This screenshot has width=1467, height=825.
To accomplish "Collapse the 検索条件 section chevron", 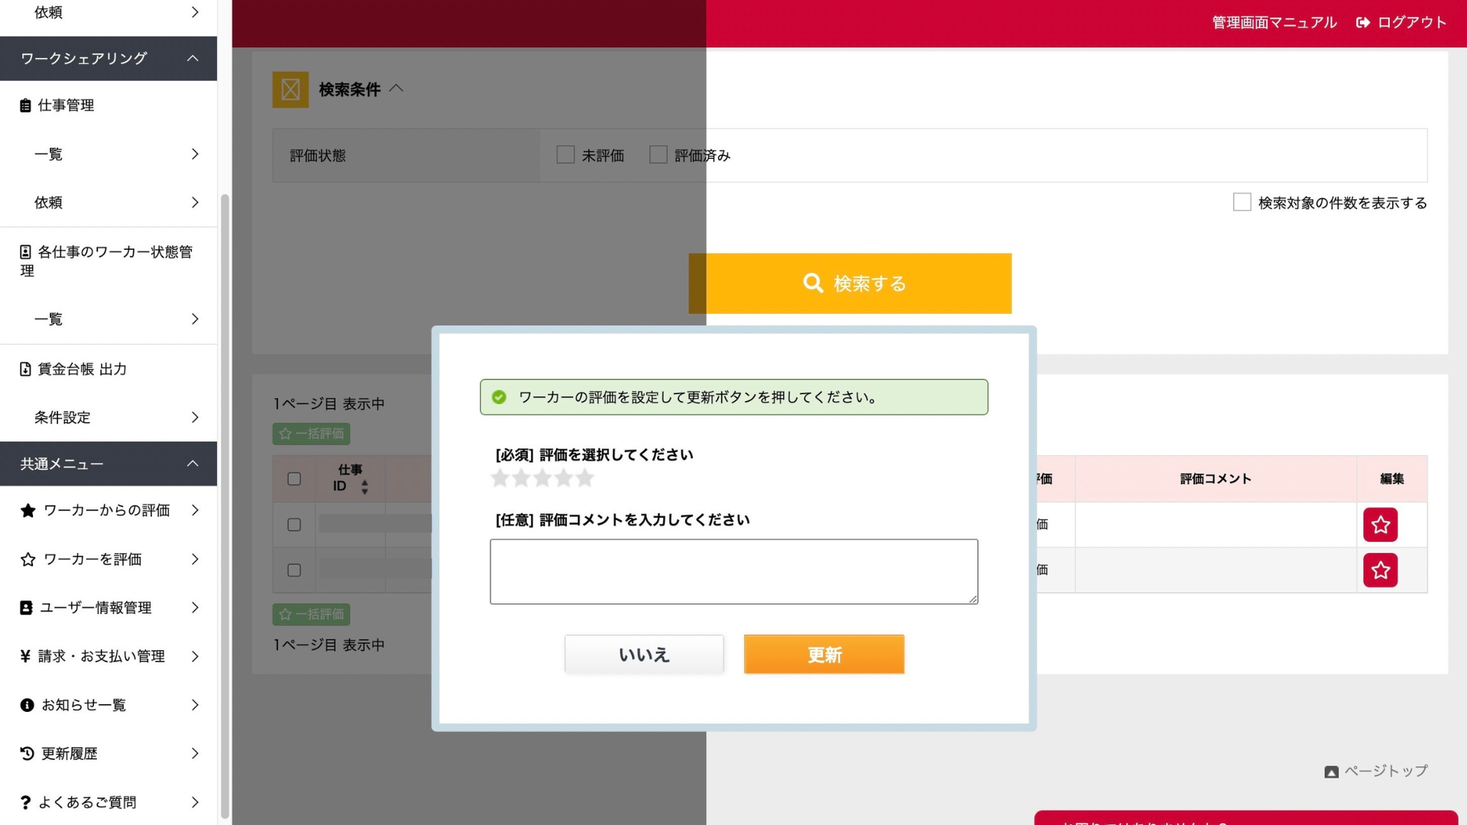I will pos(396,88).
